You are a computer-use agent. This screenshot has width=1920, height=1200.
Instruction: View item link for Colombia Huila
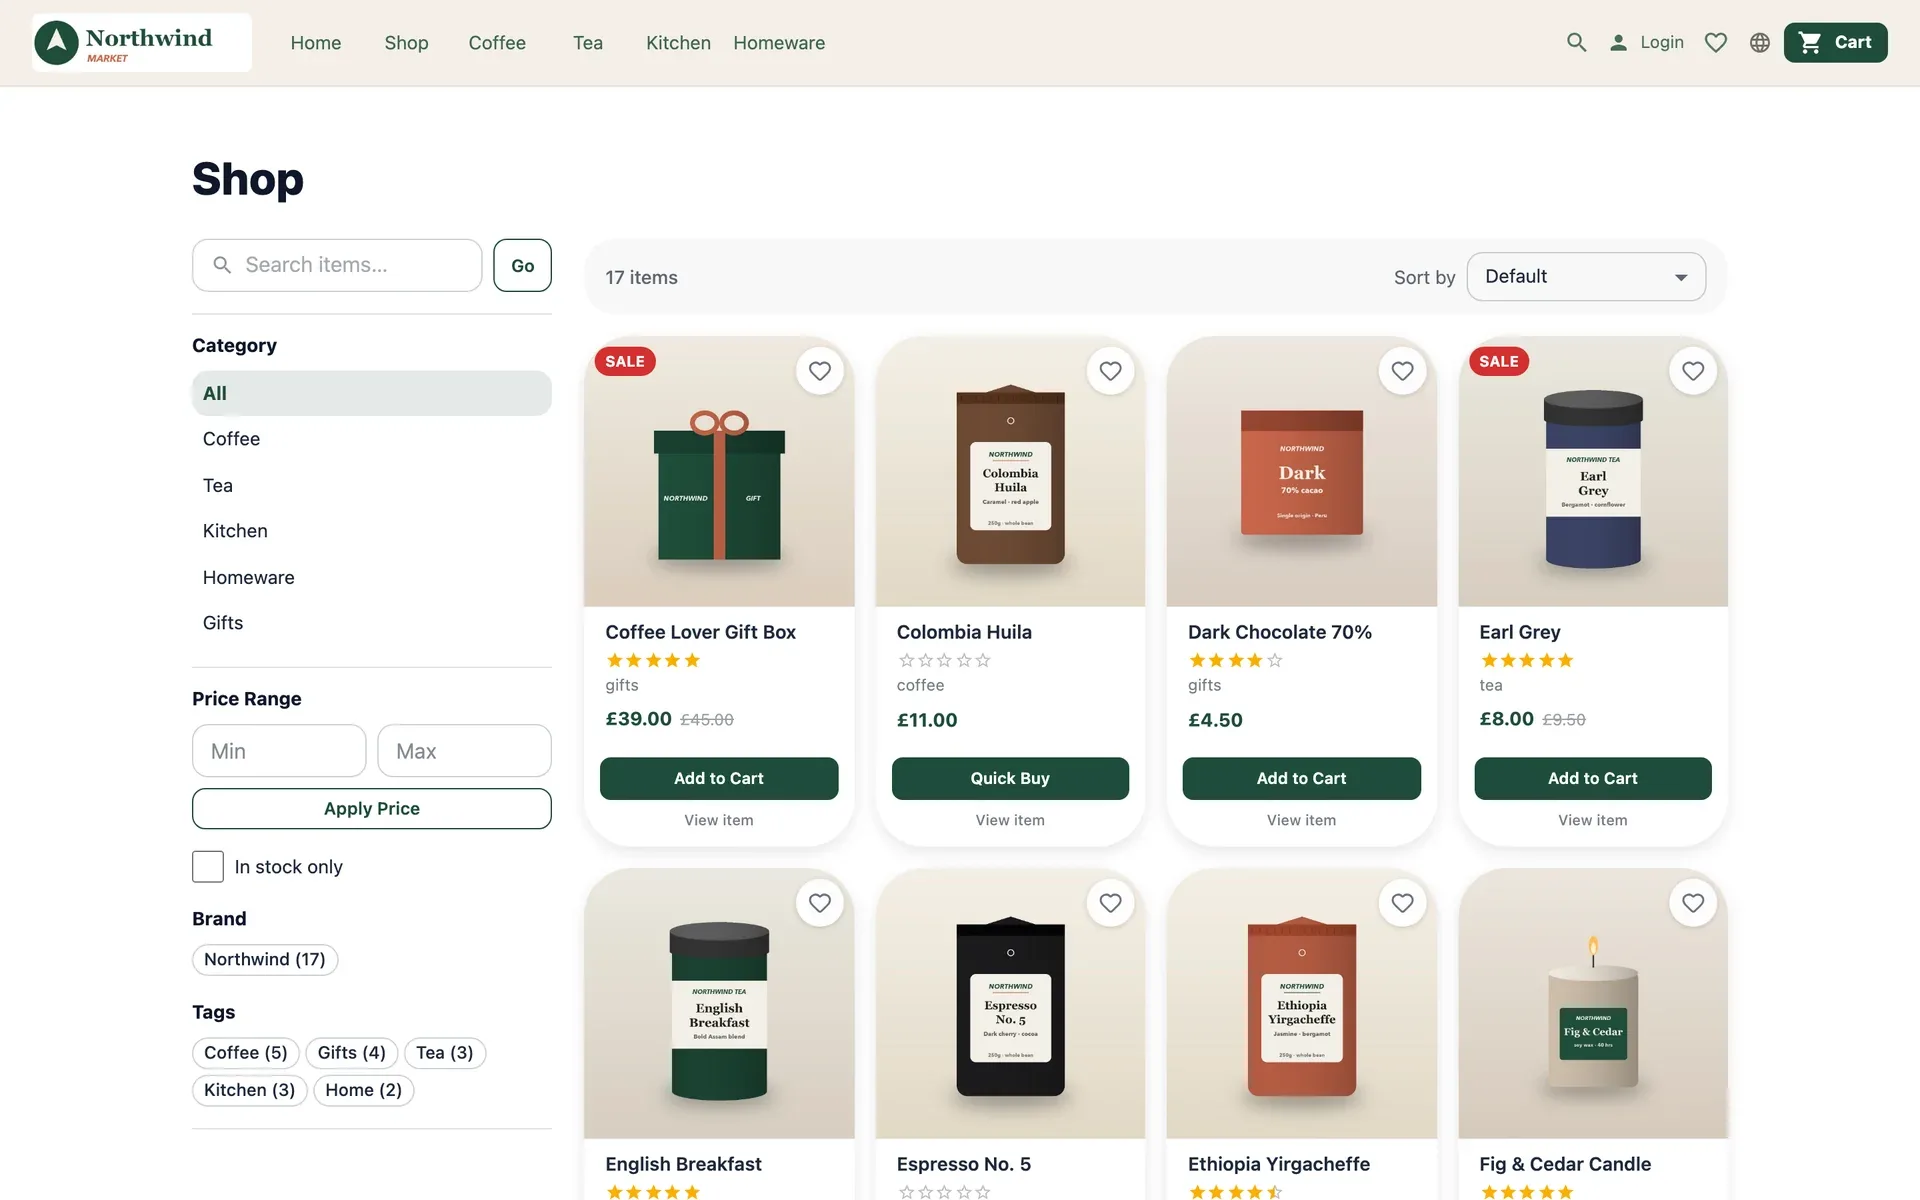click(1010, 820)
